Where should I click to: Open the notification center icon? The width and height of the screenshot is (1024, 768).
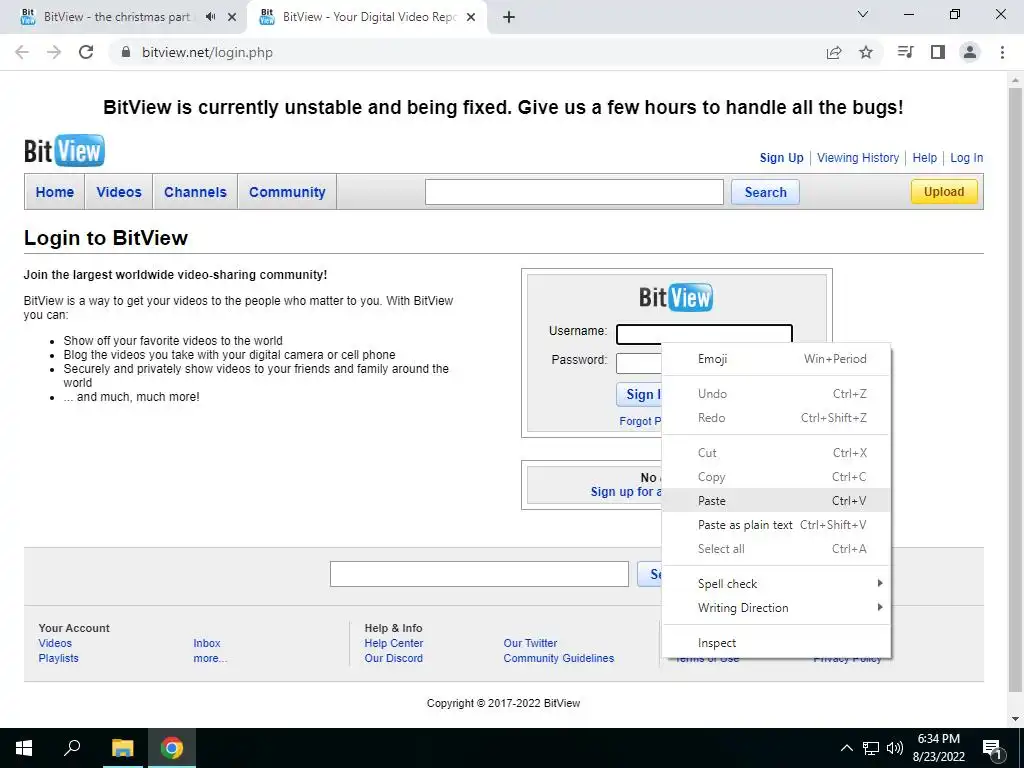[x=992, y=750]
